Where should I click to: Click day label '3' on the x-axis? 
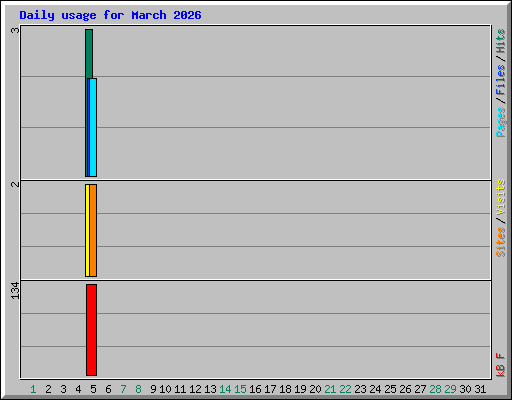[x=63, y=389]
